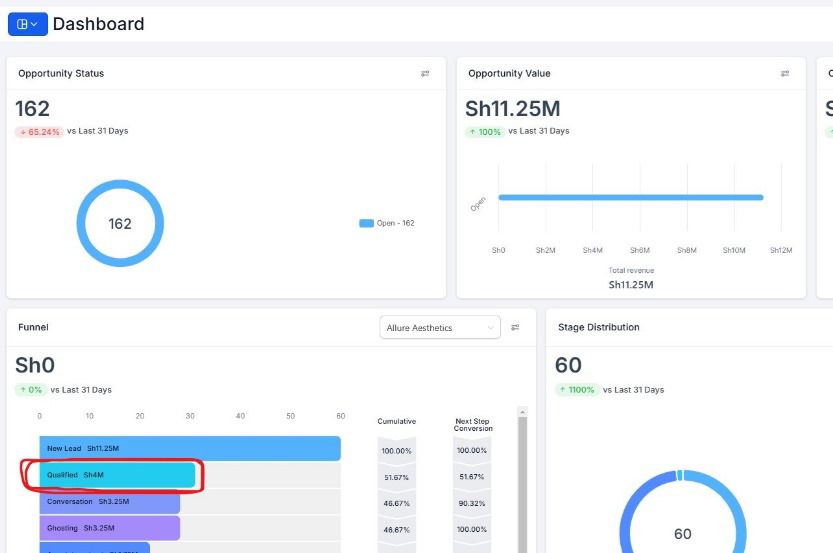The width and height of the screenshot is (833, 553).
Task: Click the 1100% badge in Stage Distribution
Action: click(577, 390)
